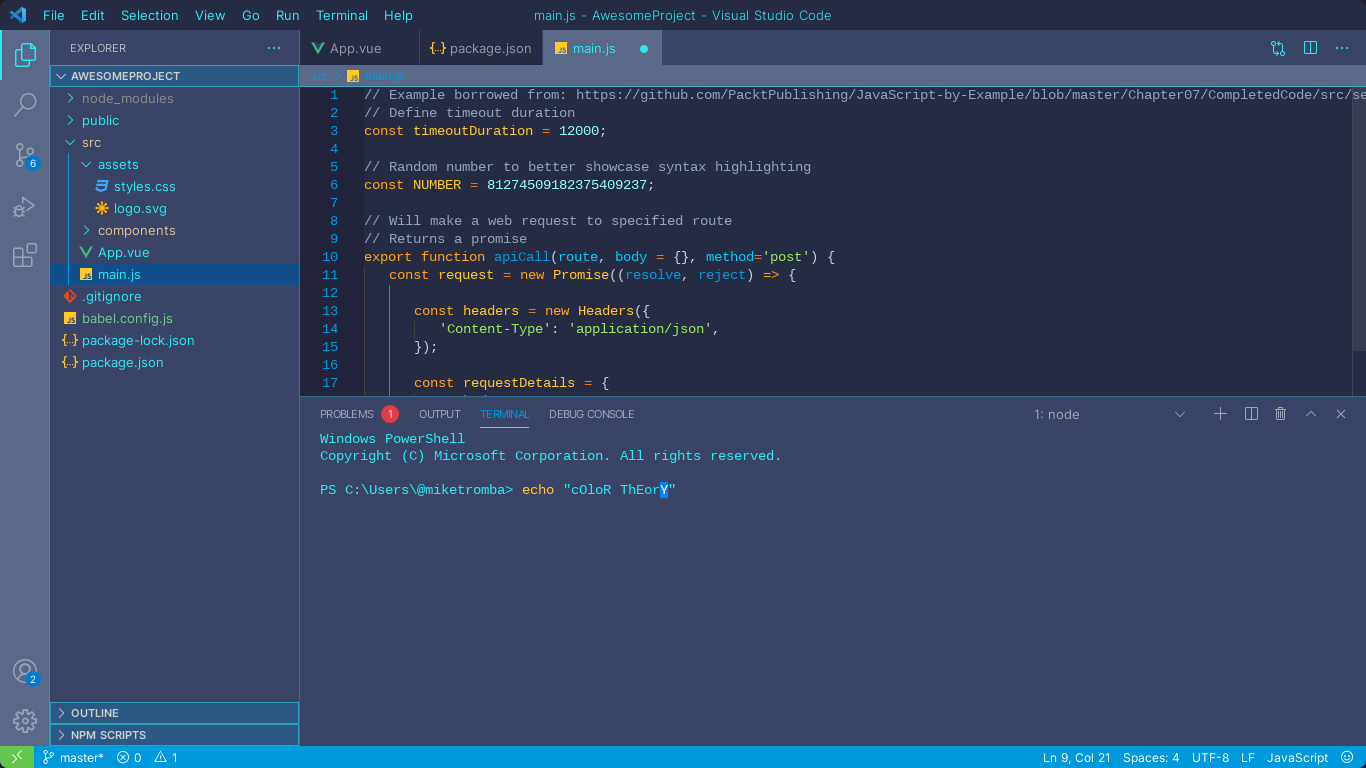The height and width of the screenshot is (768, 1366).
Task: Click the src breadcrumb segment
Action: click(320, 76)
